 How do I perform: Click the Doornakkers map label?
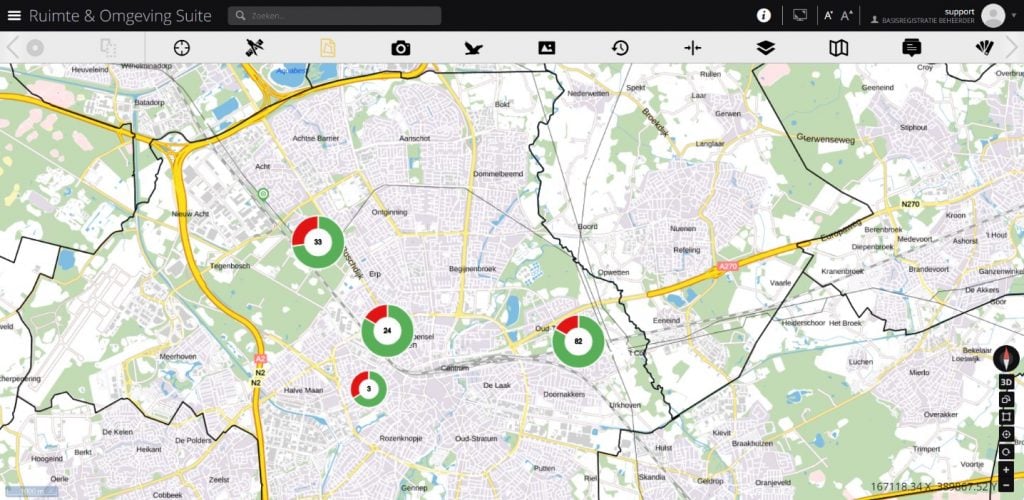pos(564,394)
